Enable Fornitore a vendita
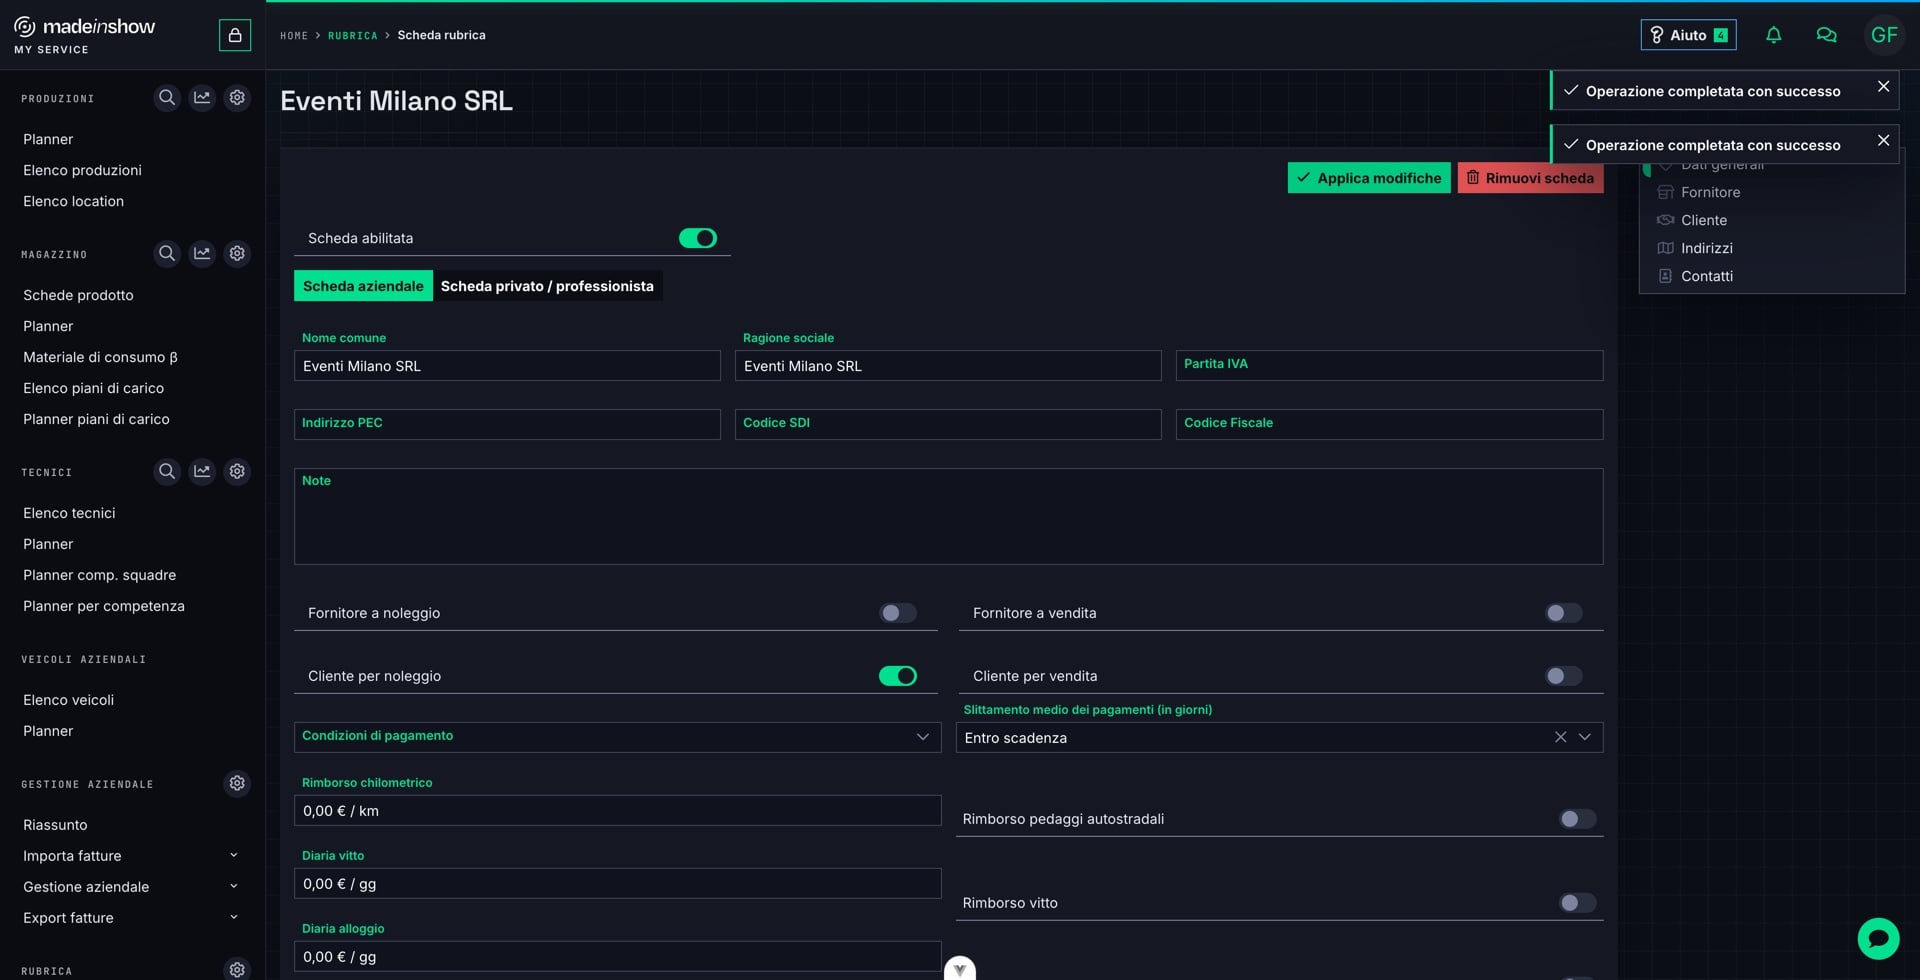The image size is (1920, 980). pyautogui.click(x=1563, y=613)
